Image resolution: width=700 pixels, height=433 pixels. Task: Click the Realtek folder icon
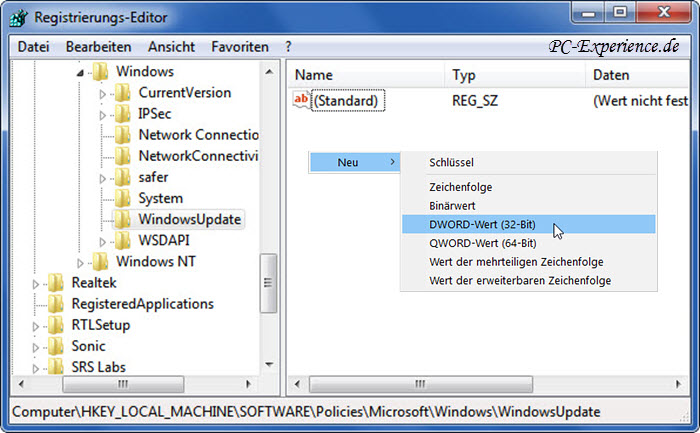pyautogui.click(x=56, y=283)
